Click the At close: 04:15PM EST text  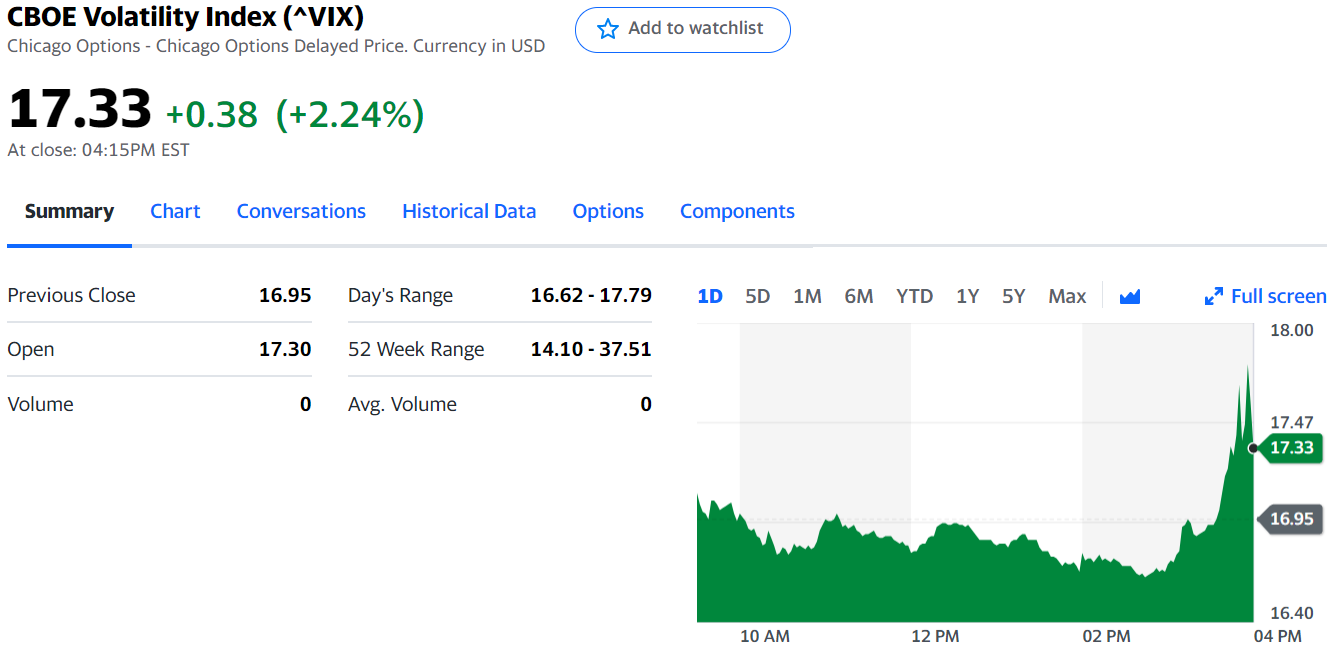[98, 150]
